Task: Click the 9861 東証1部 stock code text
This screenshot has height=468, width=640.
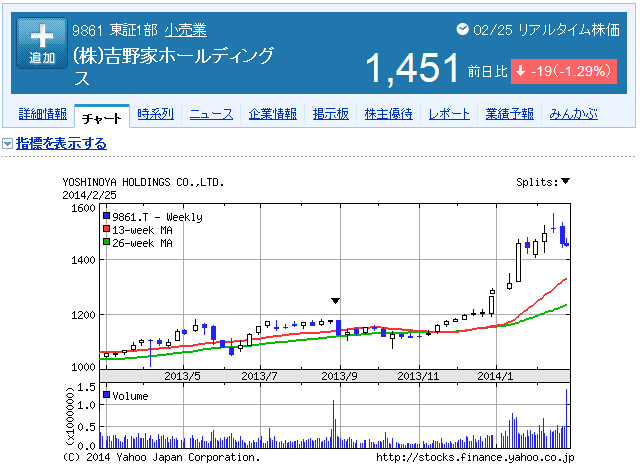Action: [x=115, y=30]
